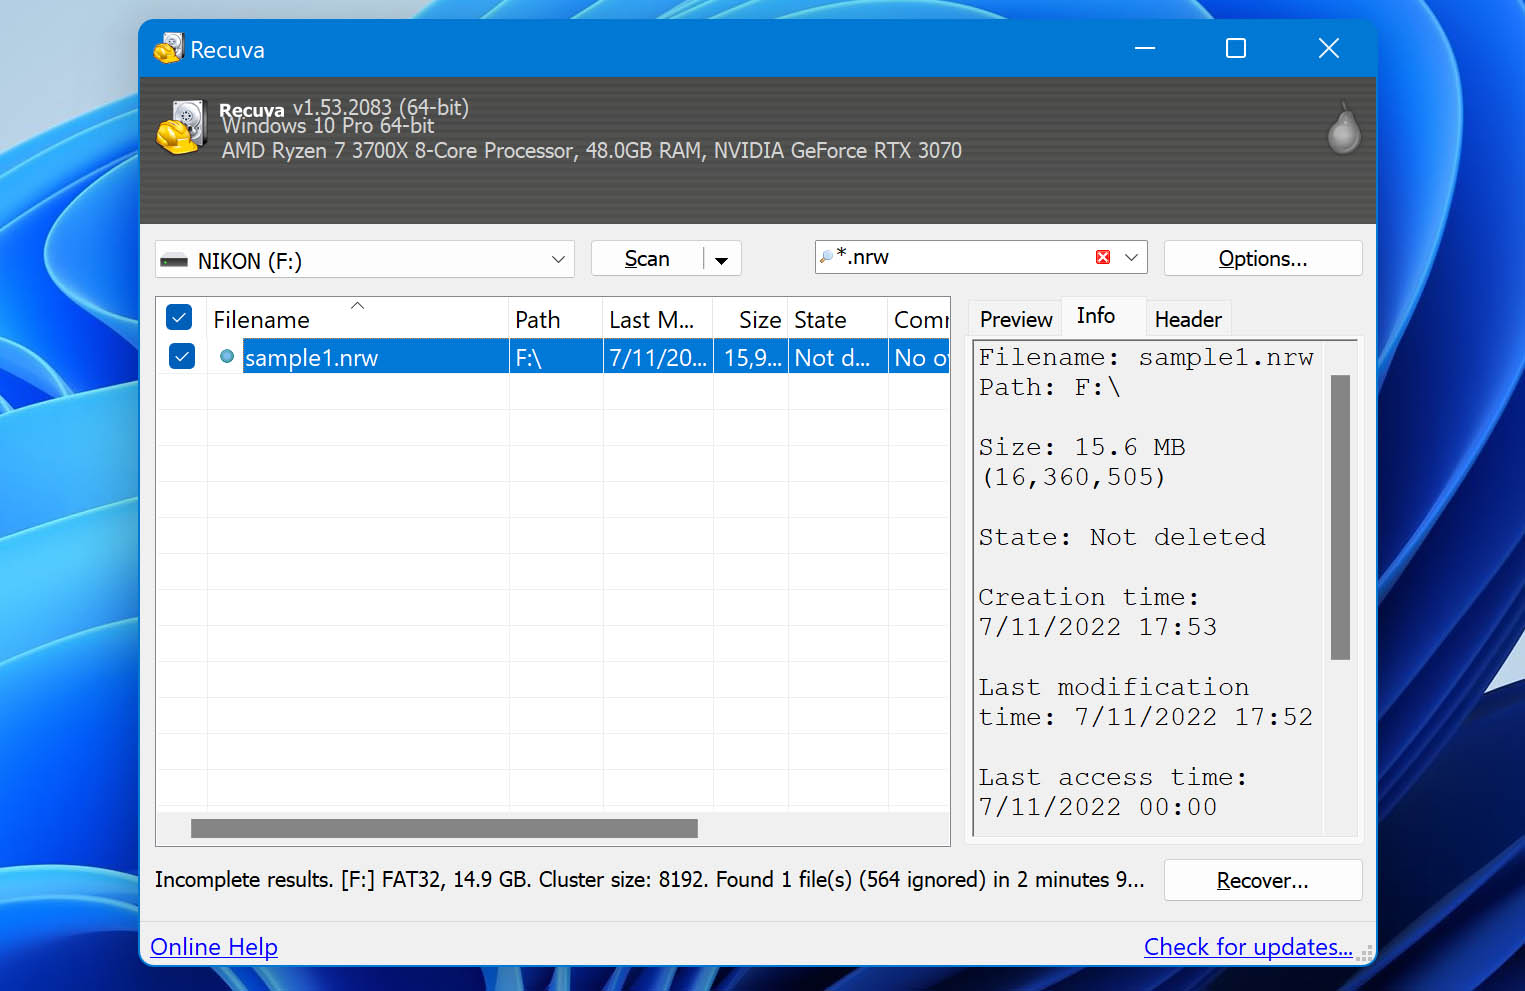Click the Check for updates... link
The height and width of the screenshot is (991, 1525).
pyautogui.click(x=1248, y=947)
